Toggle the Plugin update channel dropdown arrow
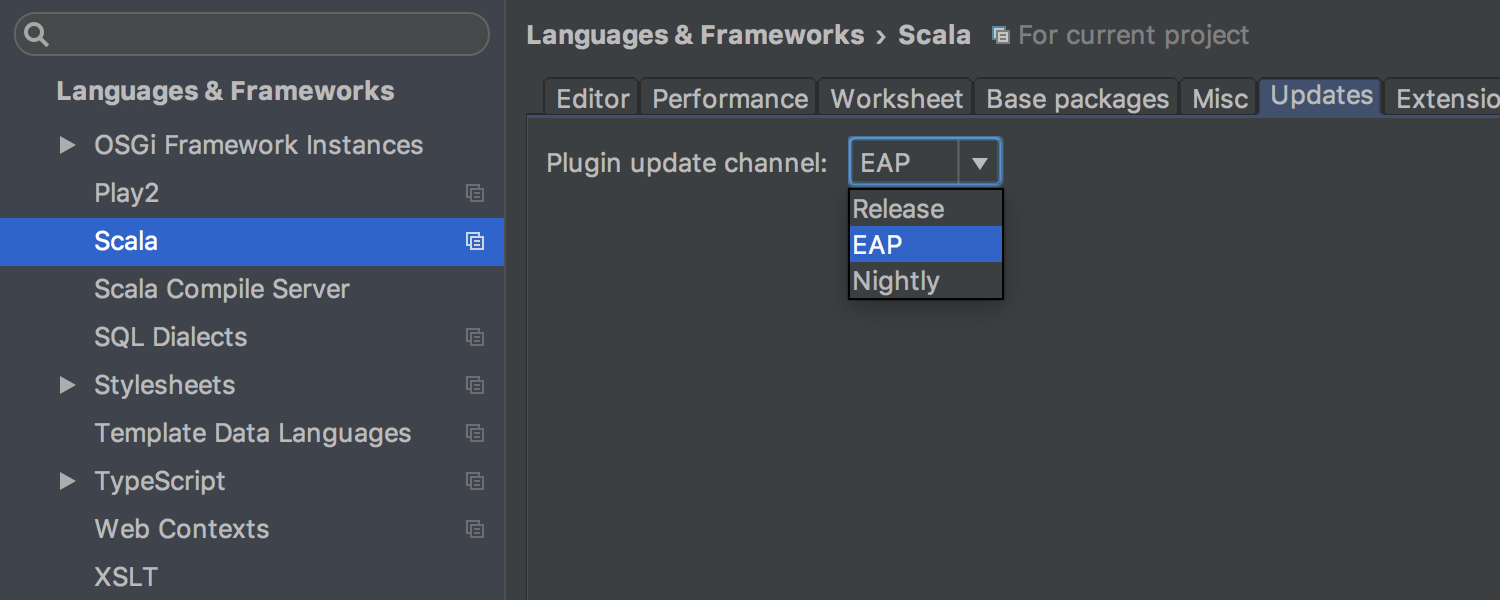The image size is (1500, 600). (980, 162)
